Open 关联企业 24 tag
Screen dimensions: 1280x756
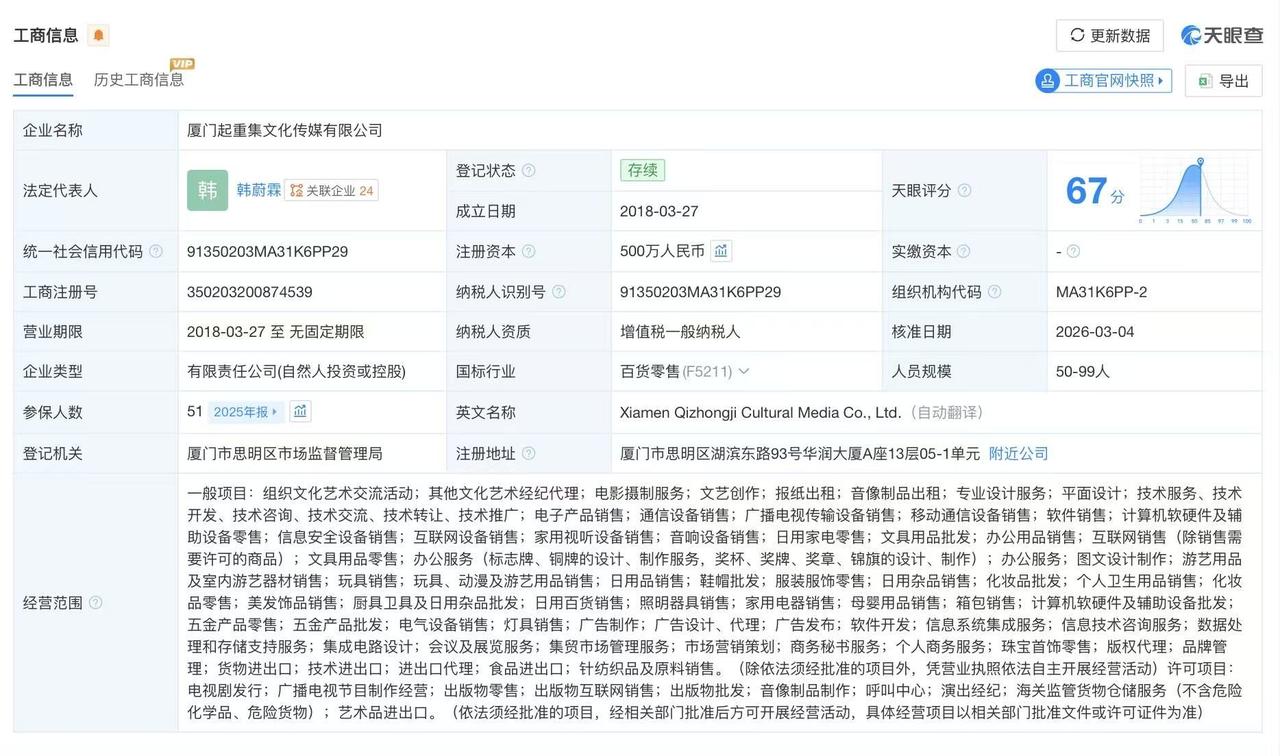click(331, 190)
